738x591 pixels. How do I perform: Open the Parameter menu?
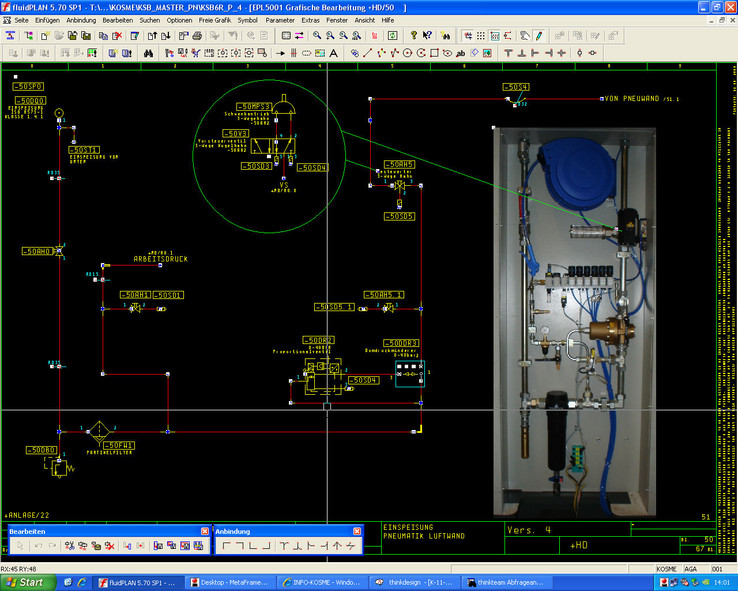(280, 20)
